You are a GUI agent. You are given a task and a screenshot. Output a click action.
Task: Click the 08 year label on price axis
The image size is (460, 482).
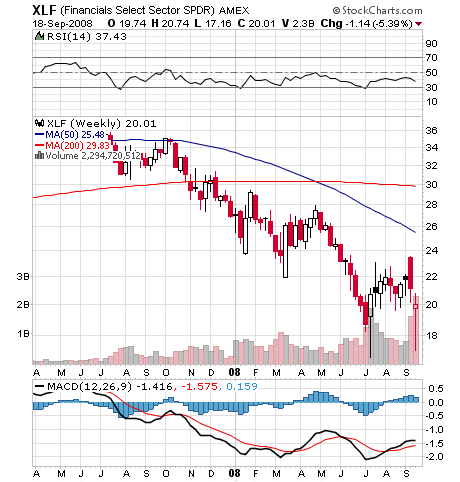point(234,372)
